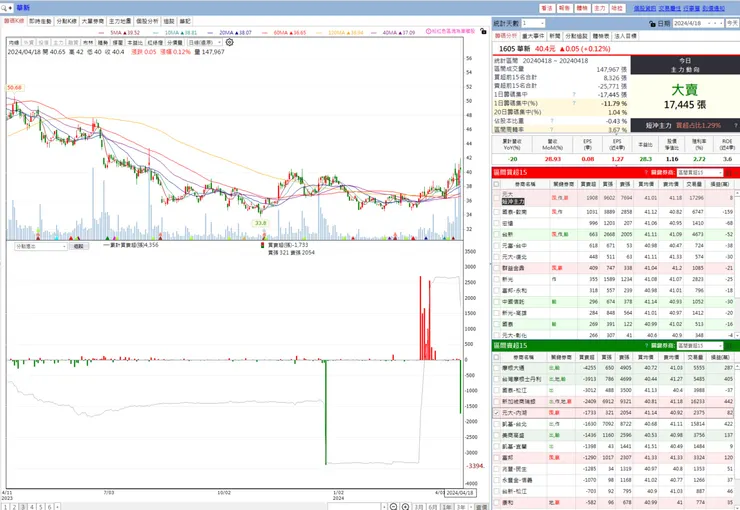Click help icon next to 1日籌碼集中

pos(574,94)
